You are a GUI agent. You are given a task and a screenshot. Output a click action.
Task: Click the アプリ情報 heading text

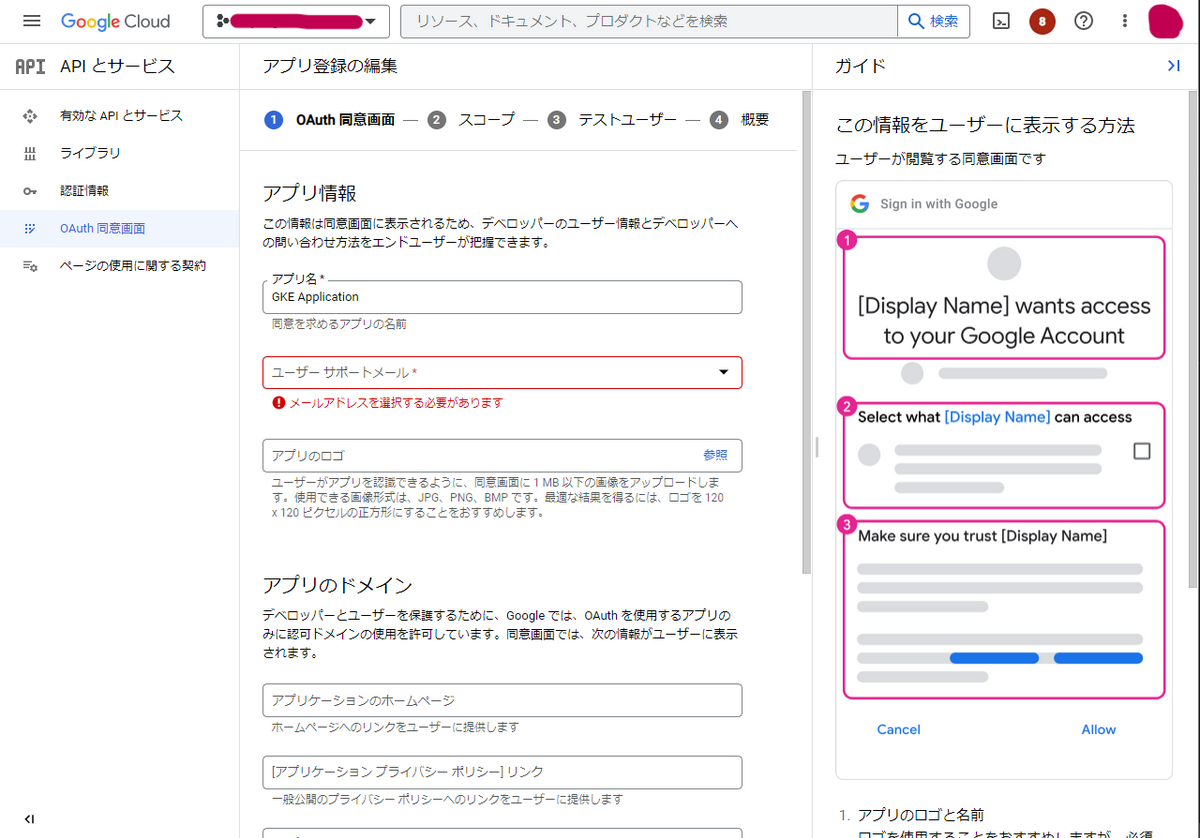(309, 193)
